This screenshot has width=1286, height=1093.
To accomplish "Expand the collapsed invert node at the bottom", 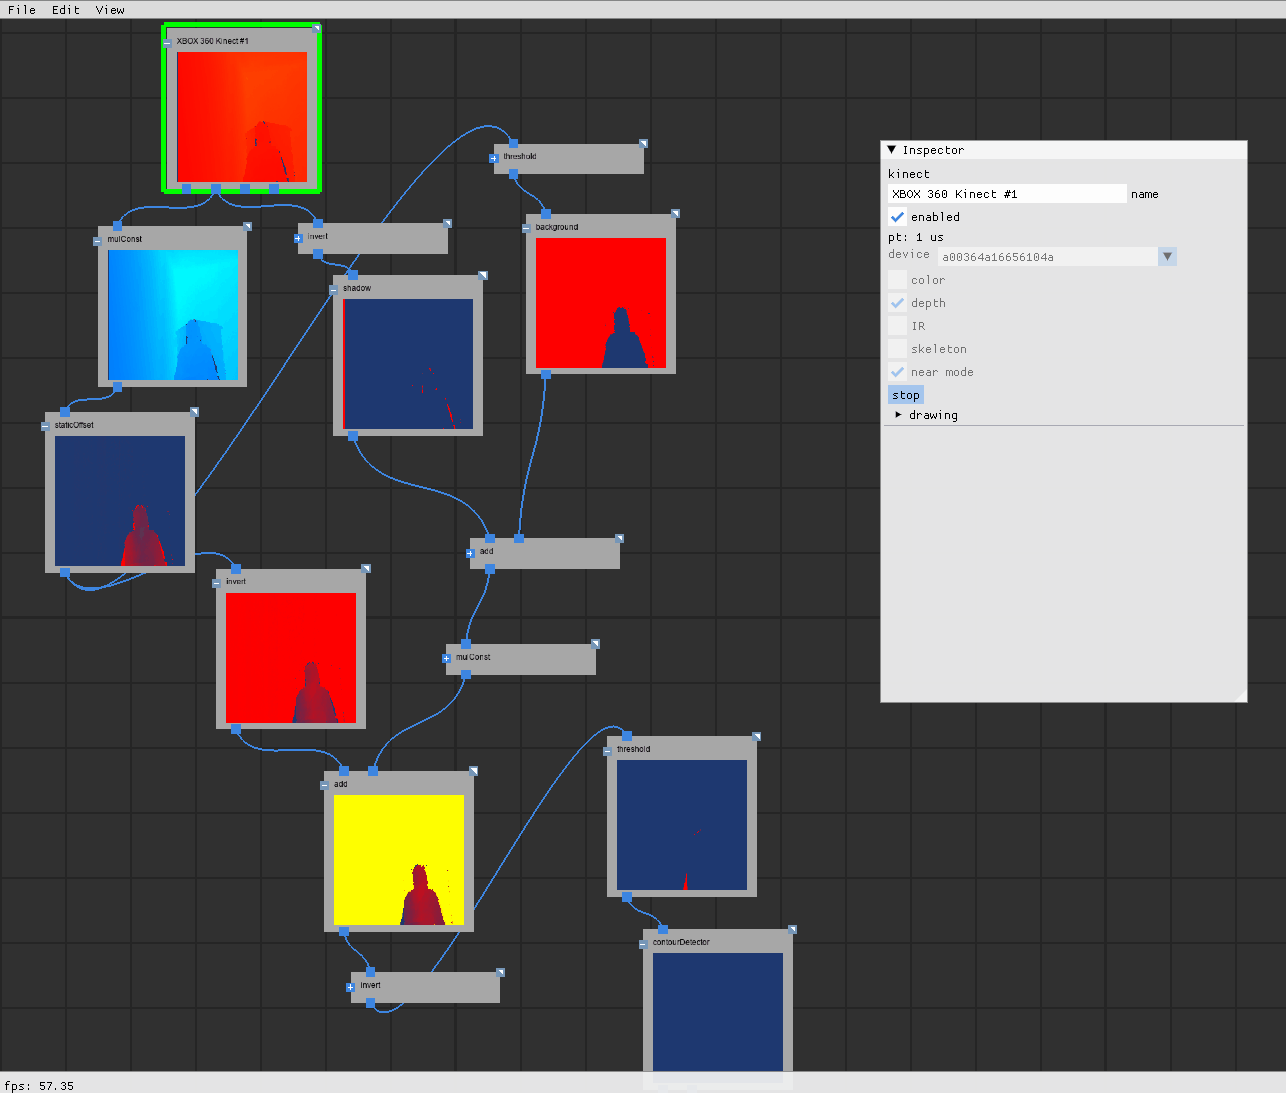I will pos(351,987).
